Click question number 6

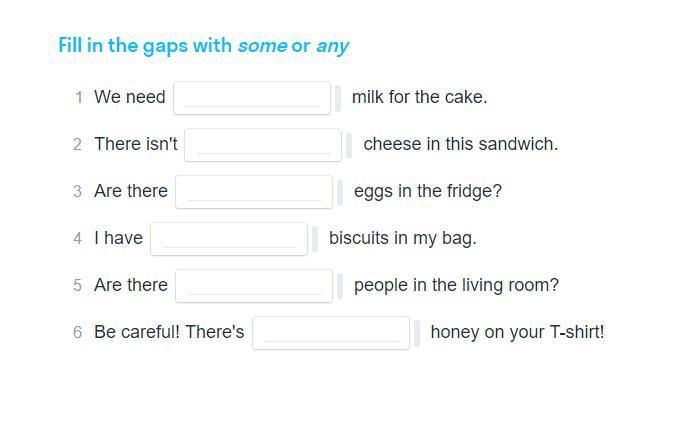click(x=77, y=333)
